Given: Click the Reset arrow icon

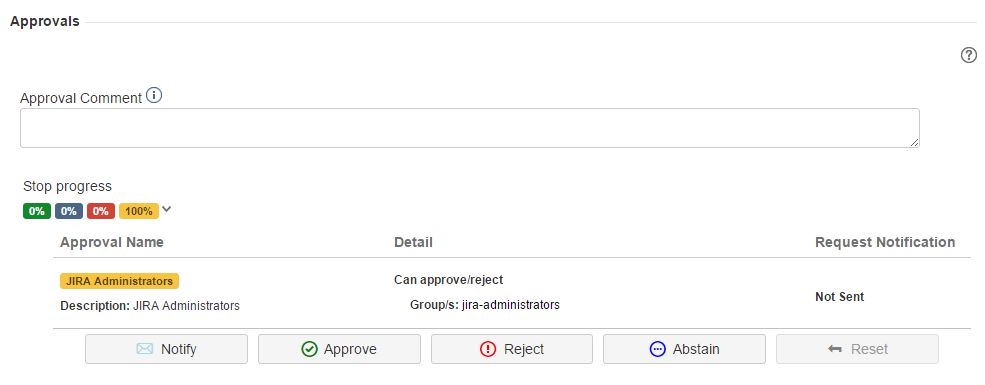Looking at the screenshot, I should [x=835, y=349].
